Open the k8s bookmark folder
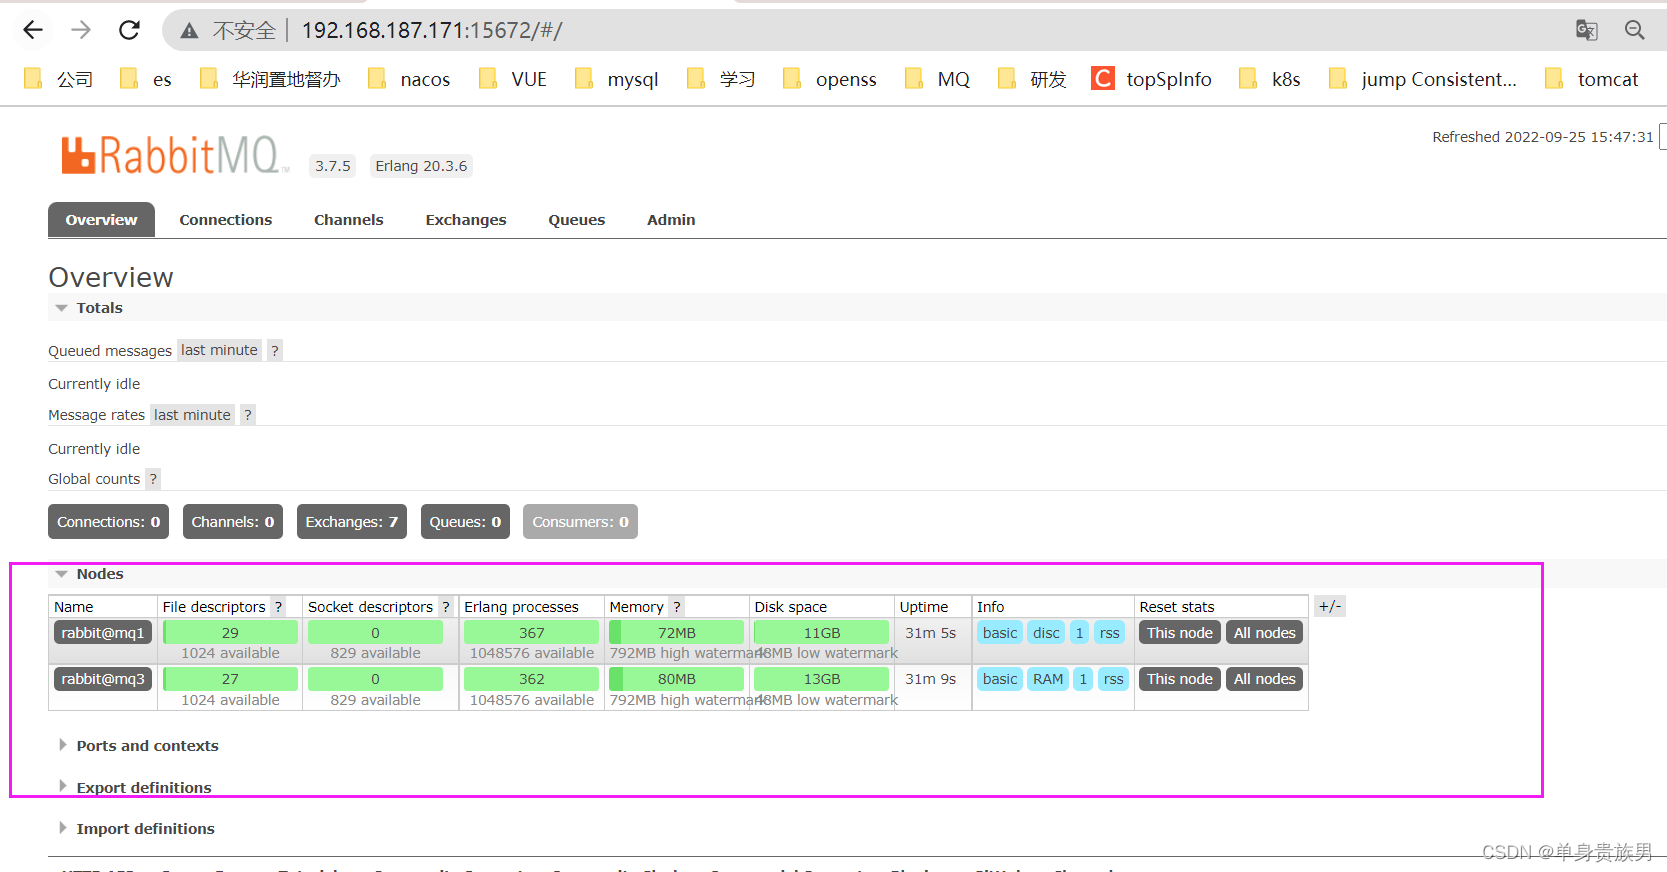Viewport: 1667px width, 872px height. (1270, 79)
